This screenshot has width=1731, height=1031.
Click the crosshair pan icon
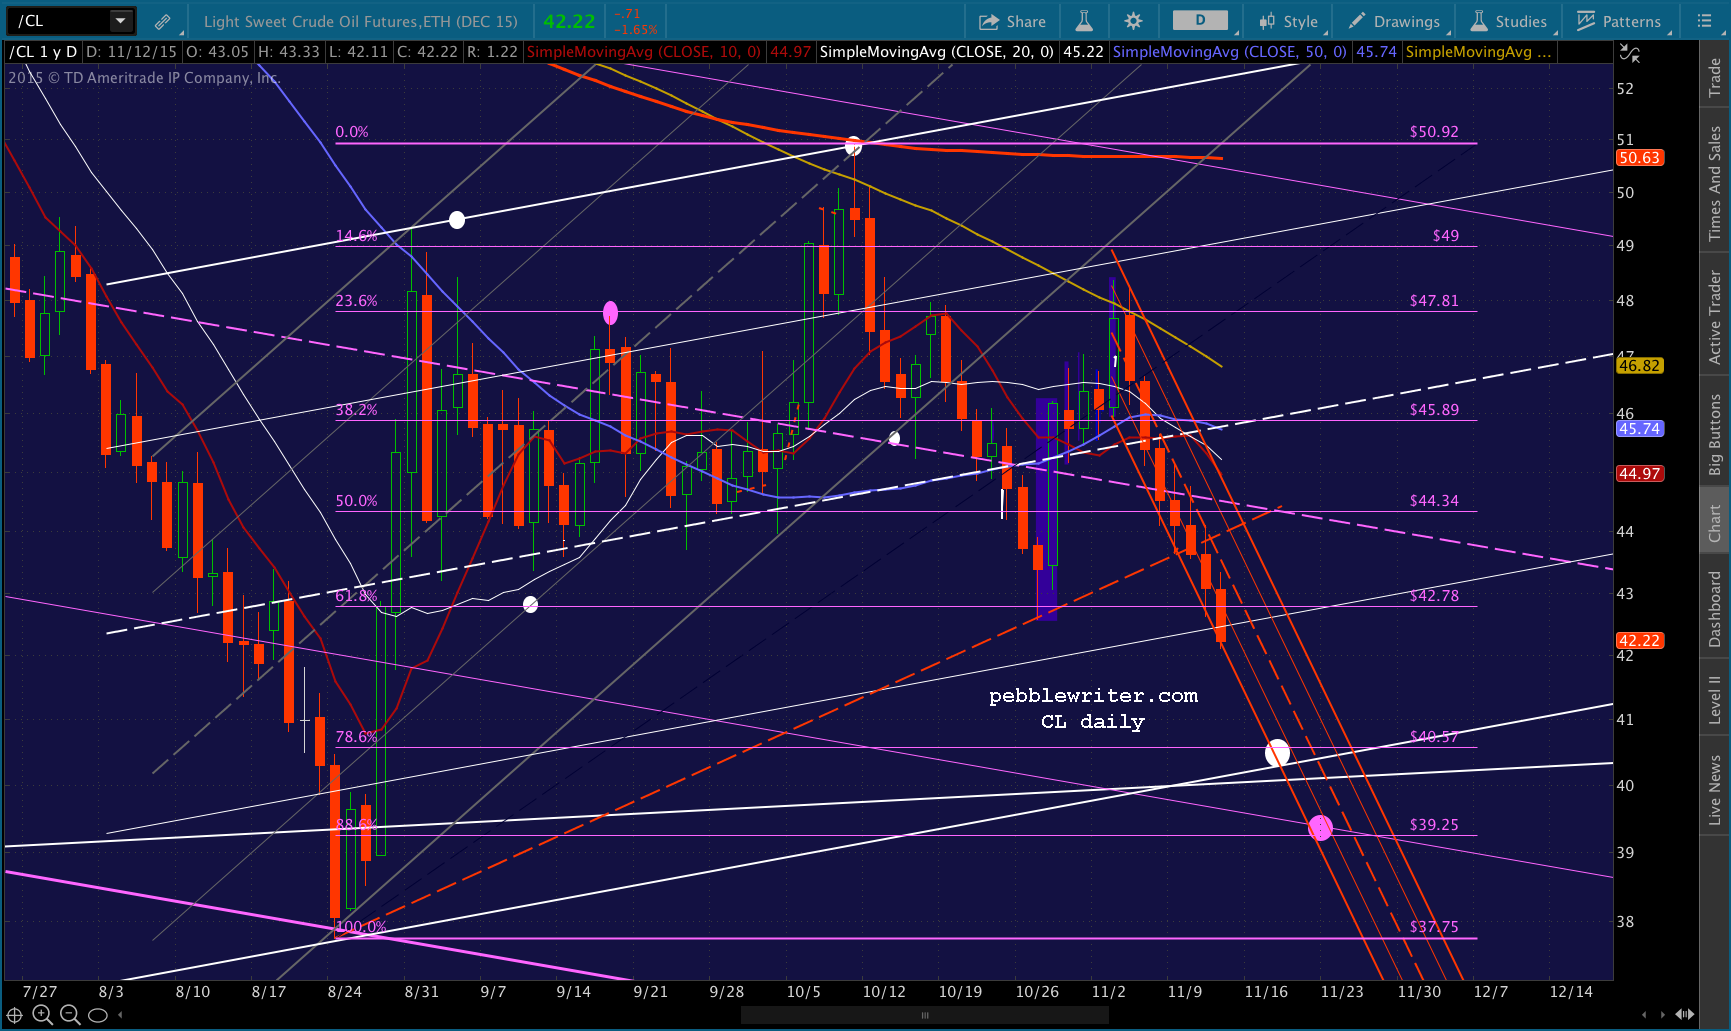pyautogui.click(x=15, y=1015)
